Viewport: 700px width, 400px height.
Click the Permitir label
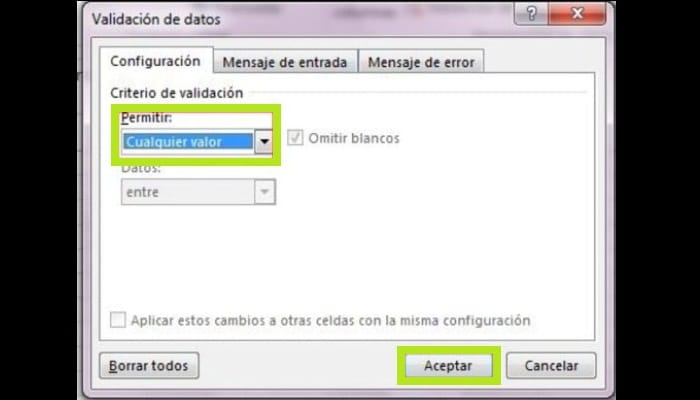coord(146,118)
